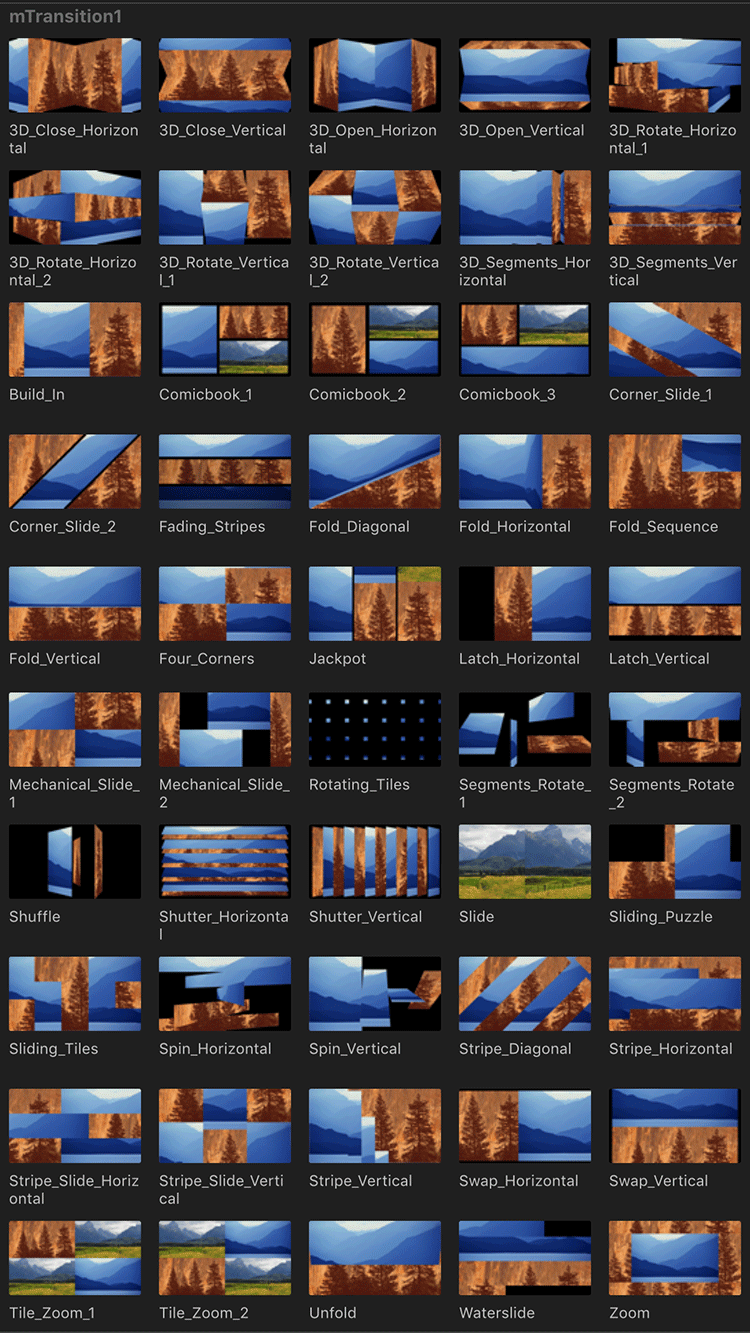Select the Segments_Rotate_2 thumbnail
The width and height of the screenshot is (750, 1333).
[x=675, y=729]
